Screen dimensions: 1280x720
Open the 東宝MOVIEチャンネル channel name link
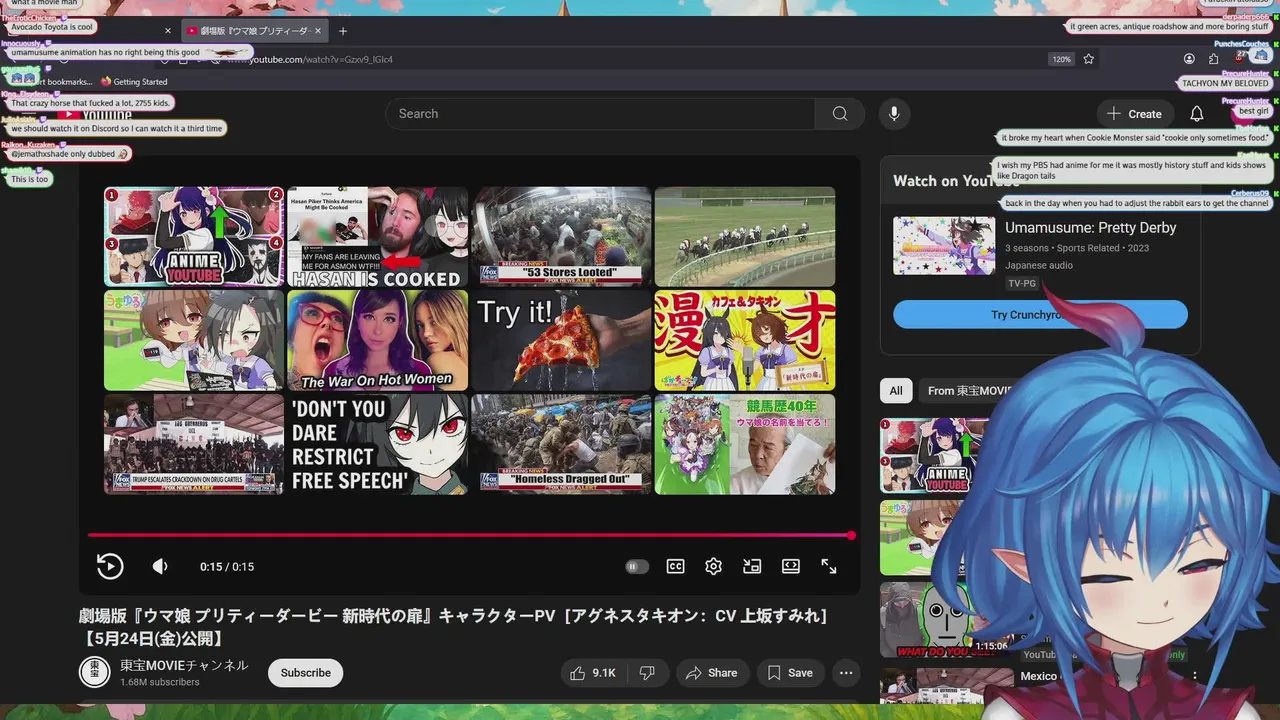pos(184,665)
